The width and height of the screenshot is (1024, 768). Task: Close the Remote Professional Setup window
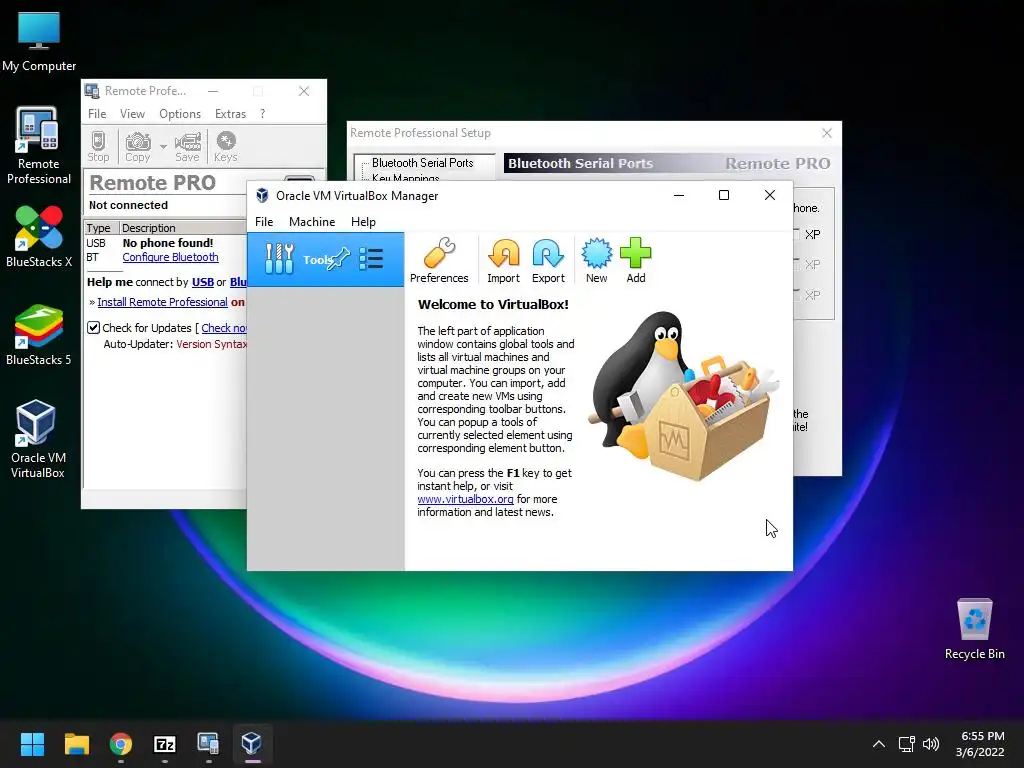(827, 133)
